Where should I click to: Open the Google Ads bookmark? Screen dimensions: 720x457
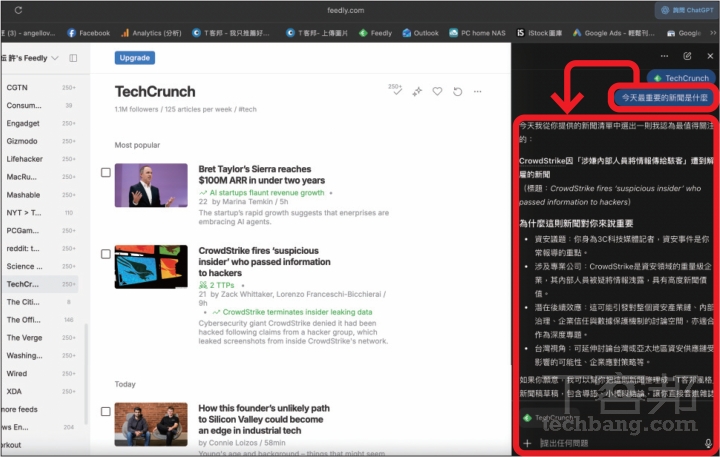(614, 33)
